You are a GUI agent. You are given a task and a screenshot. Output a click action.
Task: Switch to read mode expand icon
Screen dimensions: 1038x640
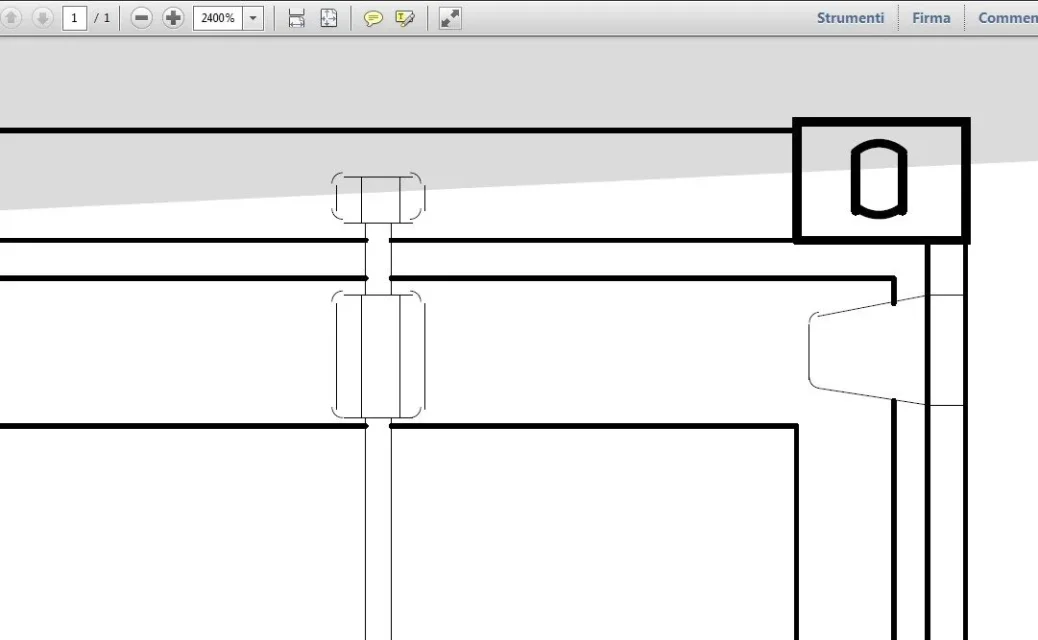click(x=450, y=18)
